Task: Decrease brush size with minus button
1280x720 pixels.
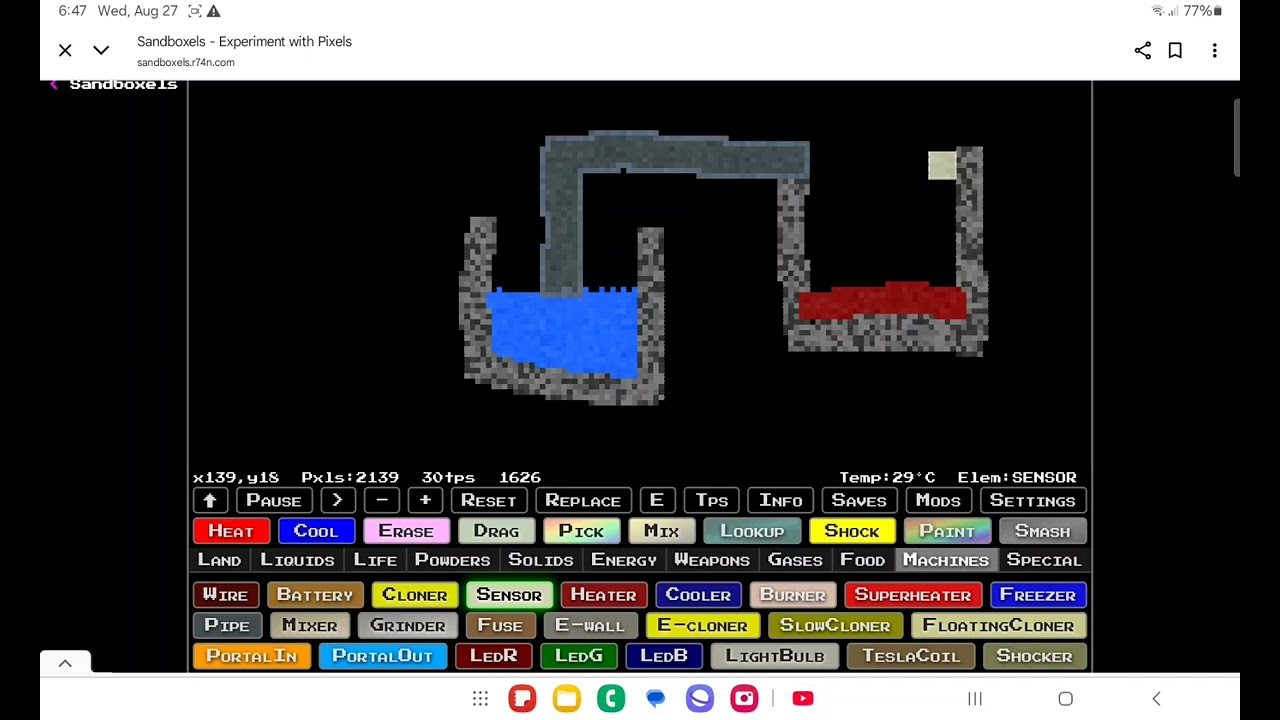Action: tap(382, 501)
